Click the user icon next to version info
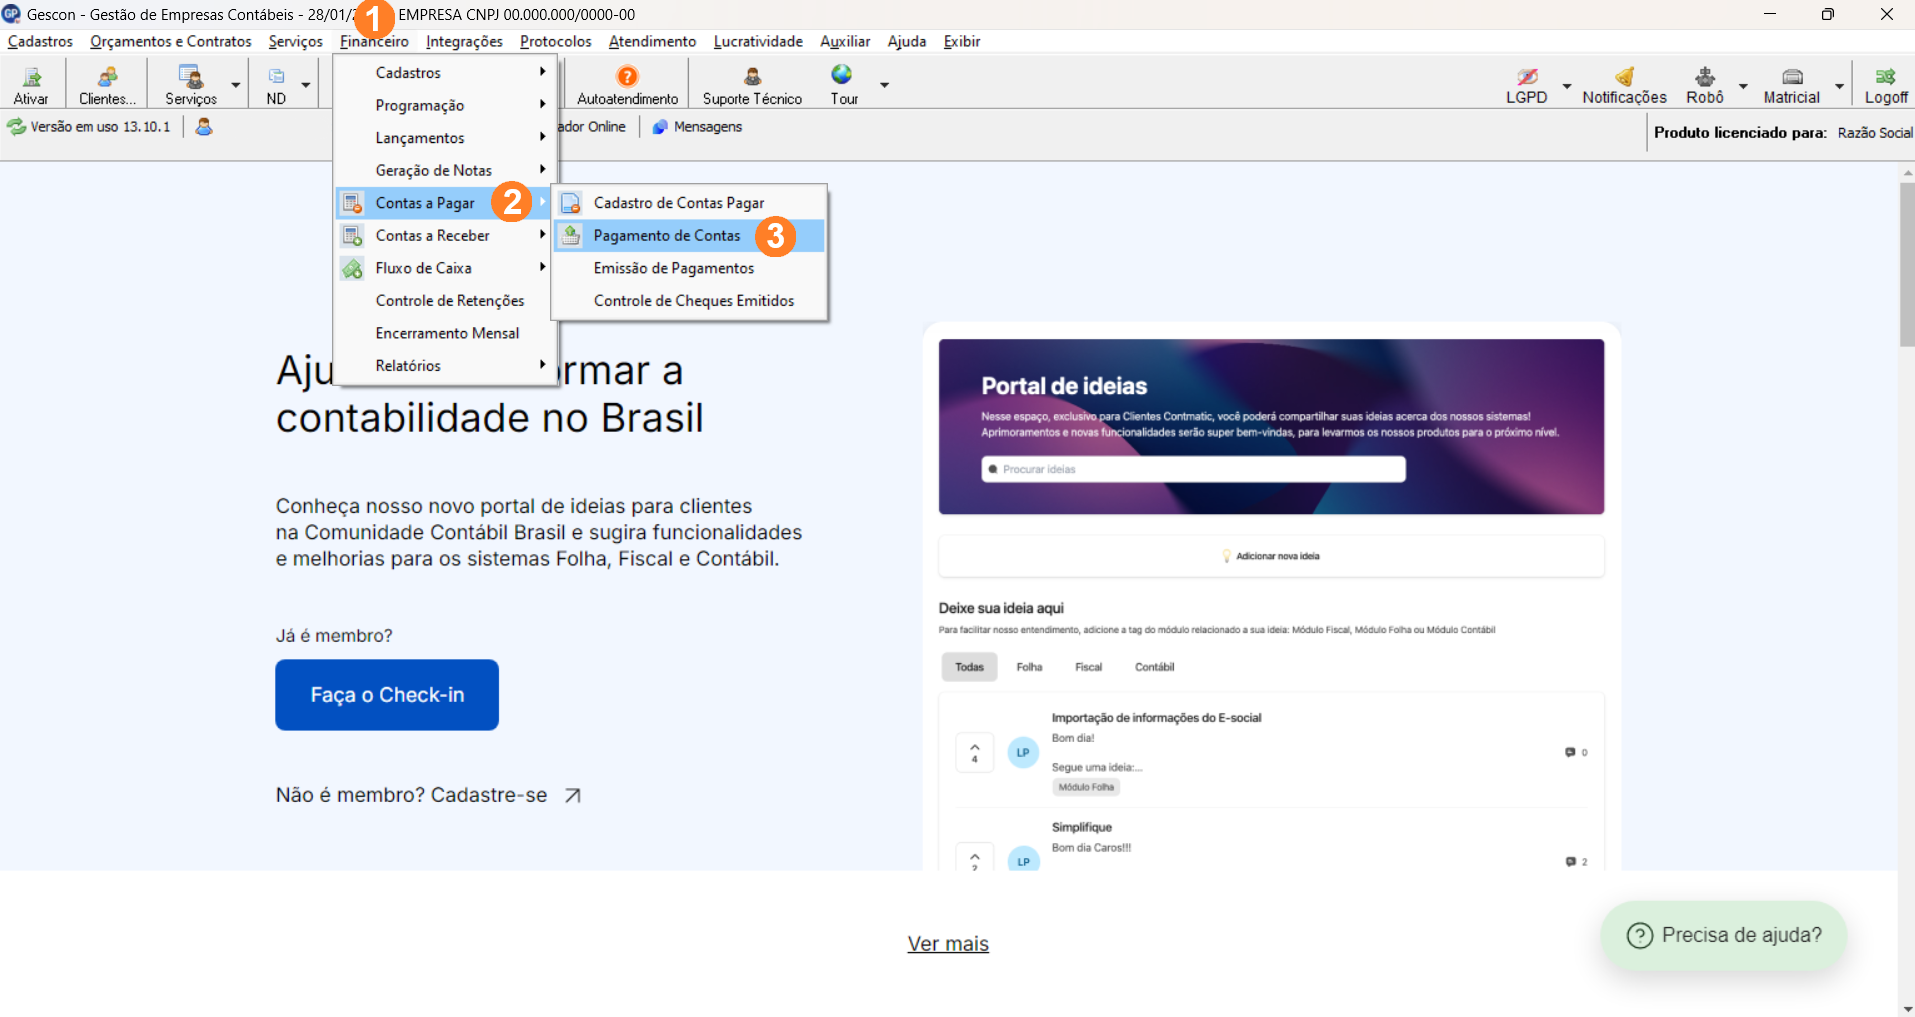Screen dimensions: 1915x1017 coord(204,127)
